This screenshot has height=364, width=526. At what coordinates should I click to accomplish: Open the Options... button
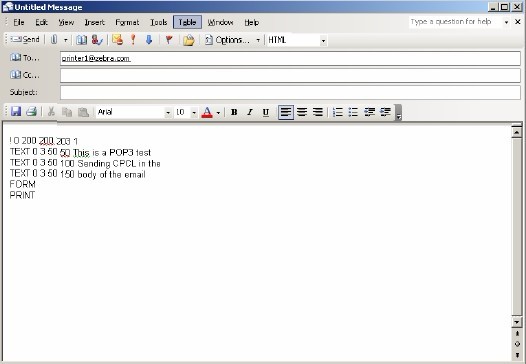[x=227, y=40]
